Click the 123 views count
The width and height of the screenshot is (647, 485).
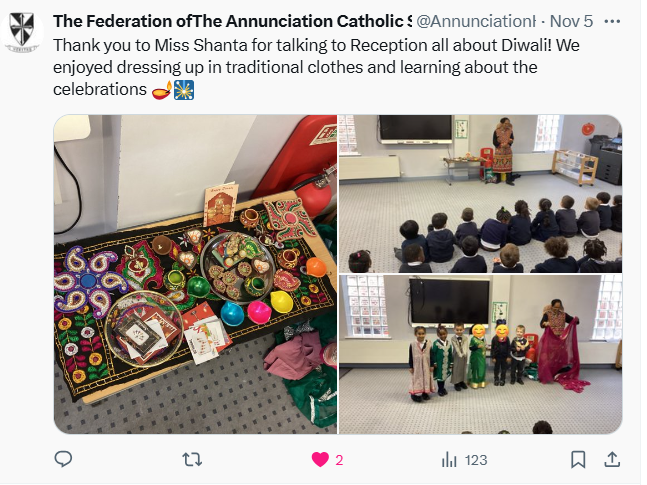[x=476, y=460]
